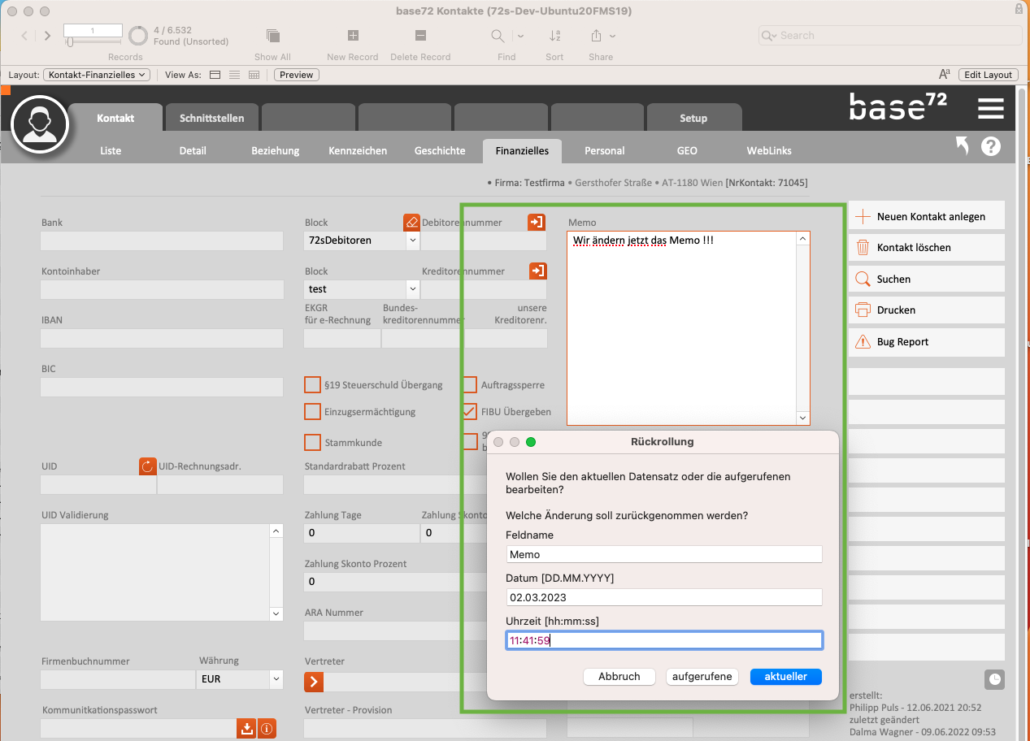Open the Kontakt main tab
Screen dimensions: 1030x741
[116, 118]
